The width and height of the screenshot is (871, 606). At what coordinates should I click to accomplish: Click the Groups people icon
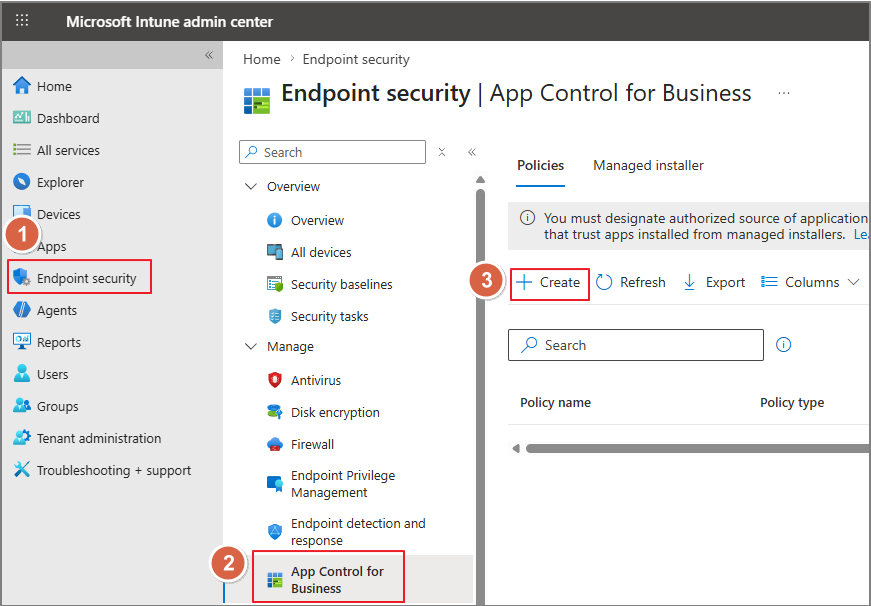[22, 405]
